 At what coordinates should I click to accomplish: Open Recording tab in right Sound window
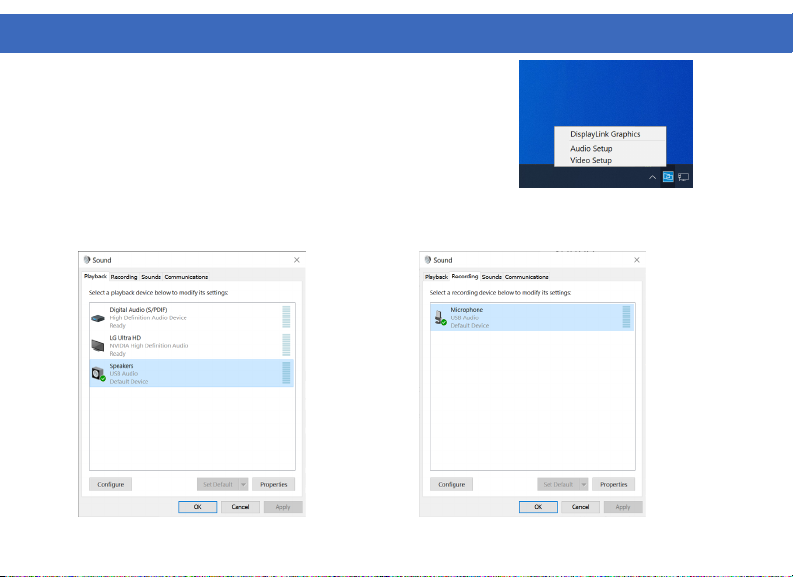[464, 276]
